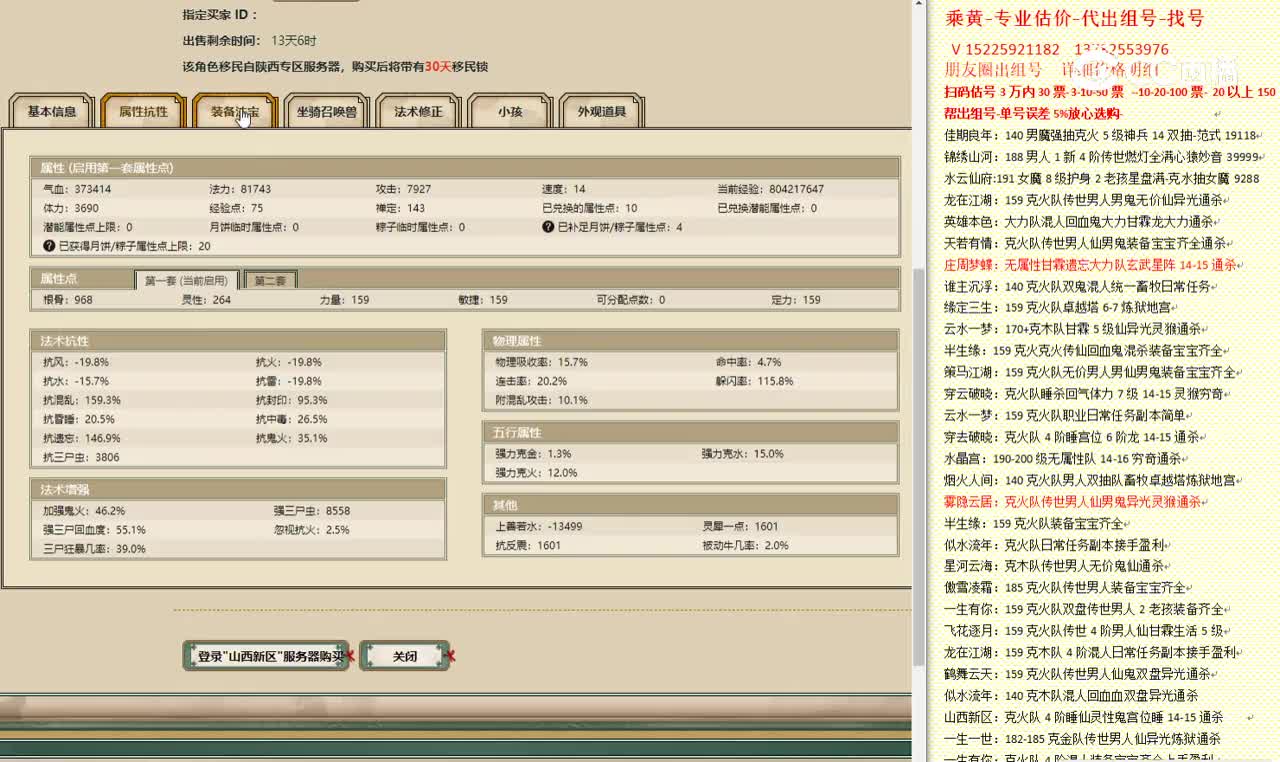The image size is (1280, 762).
Task: Click the 法力: 81743 value
Action: pyautogui.click(x=240, y=189)
